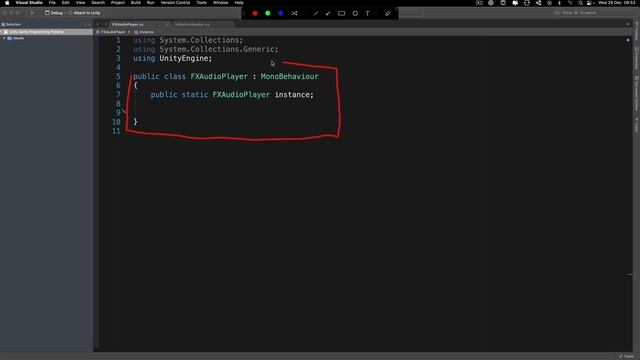Image resolution: width=640 pixels, height=360 pixels.
Task: Open the Properties side panel tab
Action: [636, 58]
